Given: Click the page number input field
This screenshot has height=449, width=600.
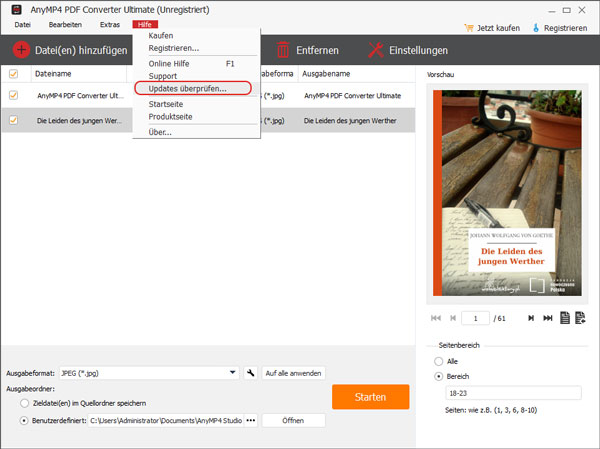Looking at the screenshot, I should (x=475, y=318).
